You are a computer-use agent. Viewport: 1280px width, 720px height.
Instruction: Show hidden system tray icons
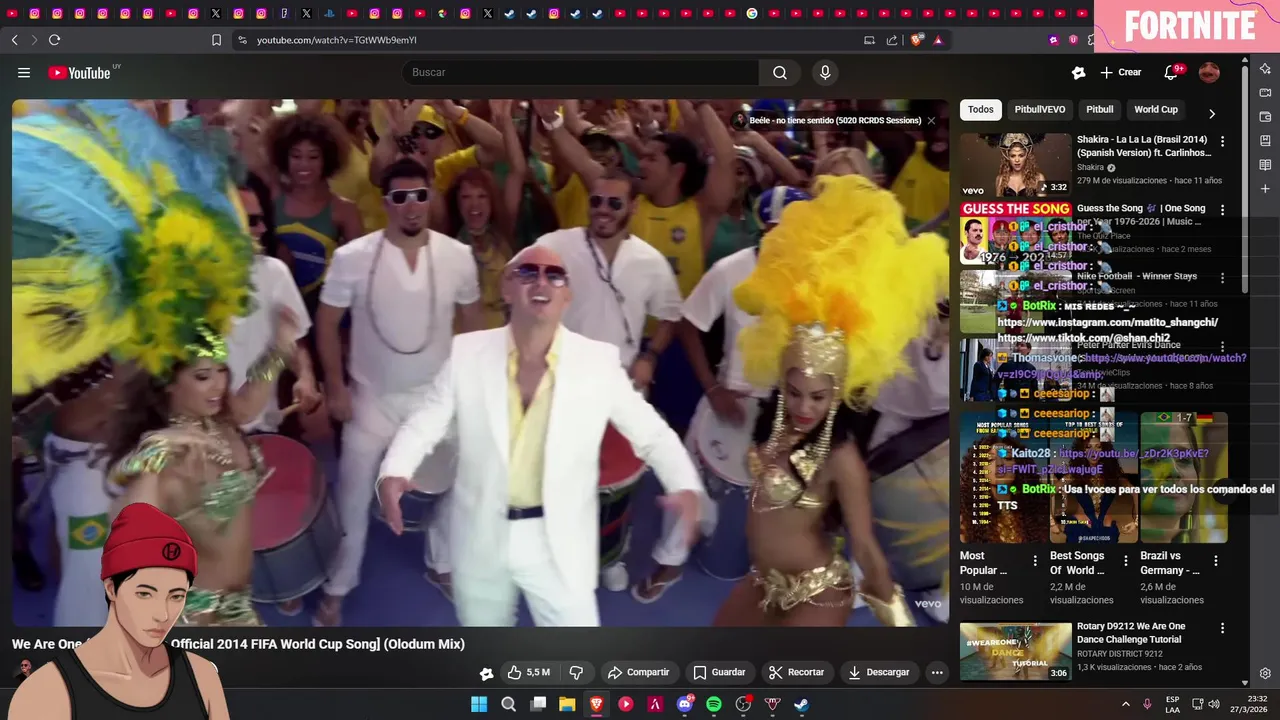click(1125, 704)
